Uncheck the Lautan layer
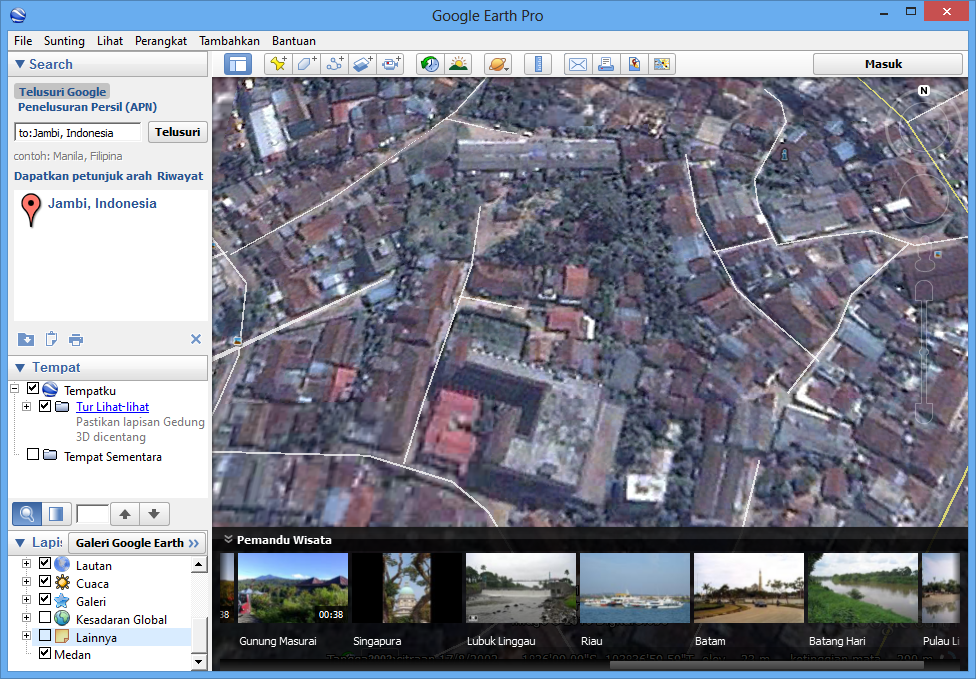 click(x=43, y=565)
